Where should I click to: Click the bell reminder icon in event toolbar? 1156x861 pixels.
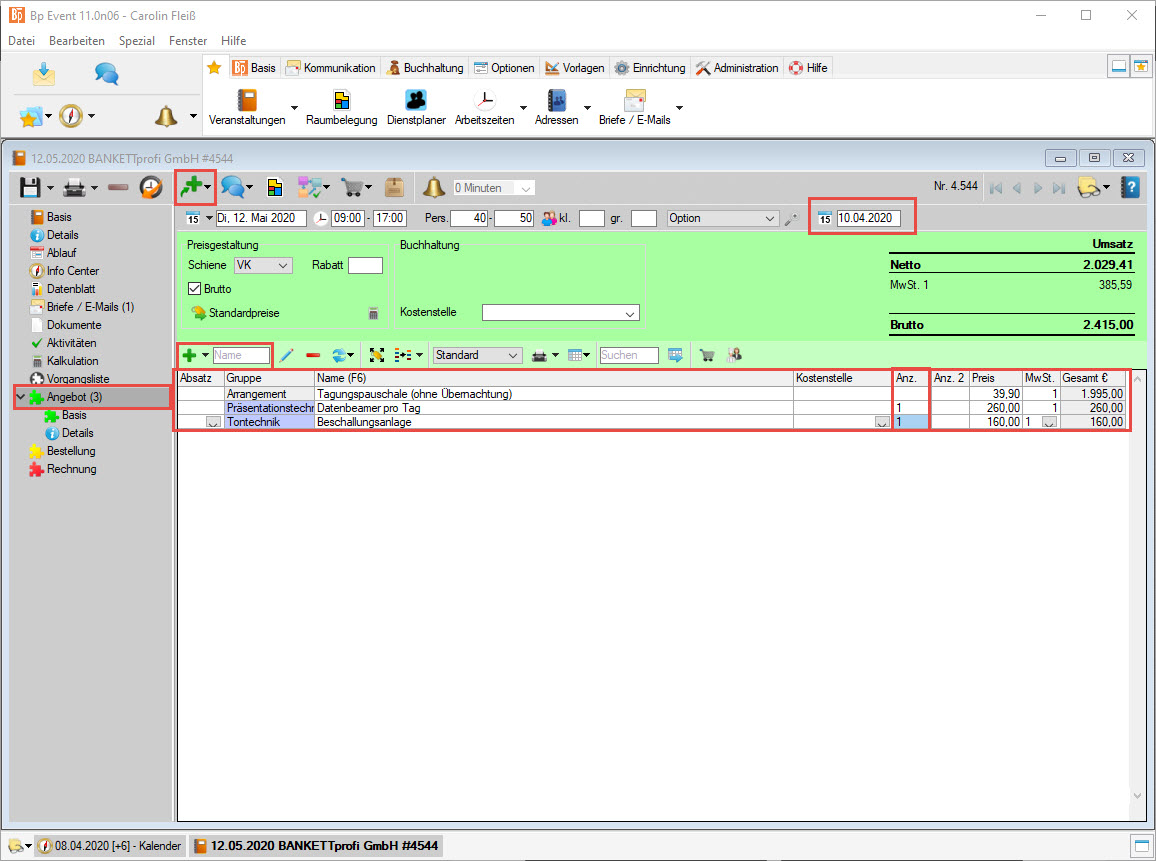[x=433, y=188]
